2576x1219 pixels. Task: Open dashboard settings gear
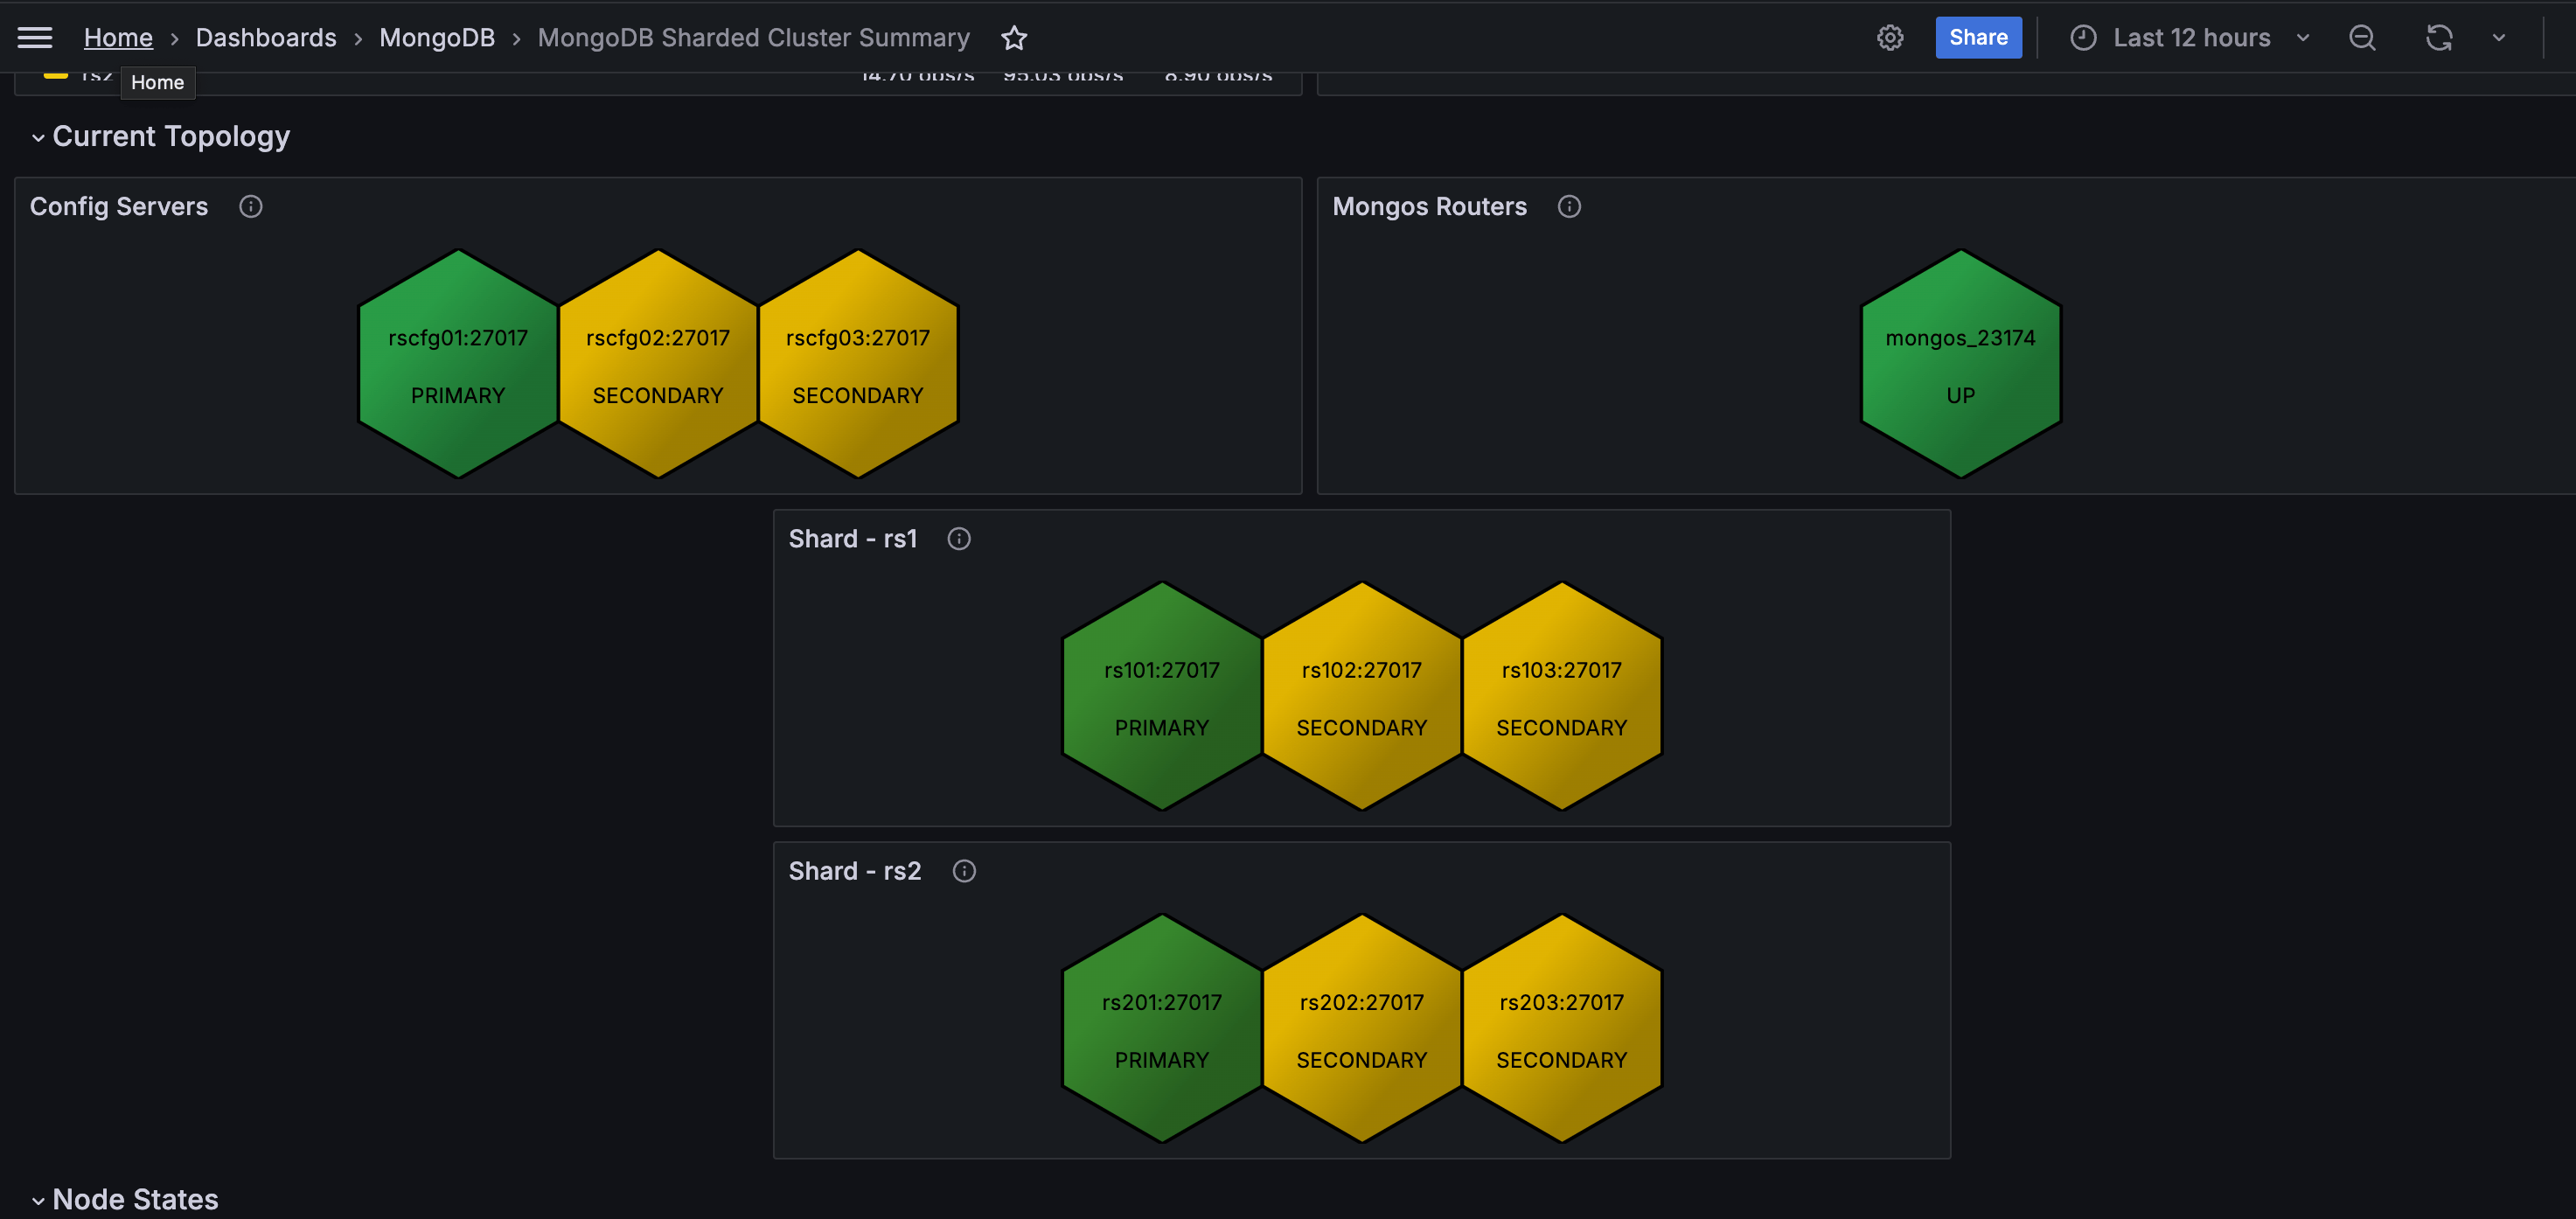pyautogui.click(x=1889, y=38)
